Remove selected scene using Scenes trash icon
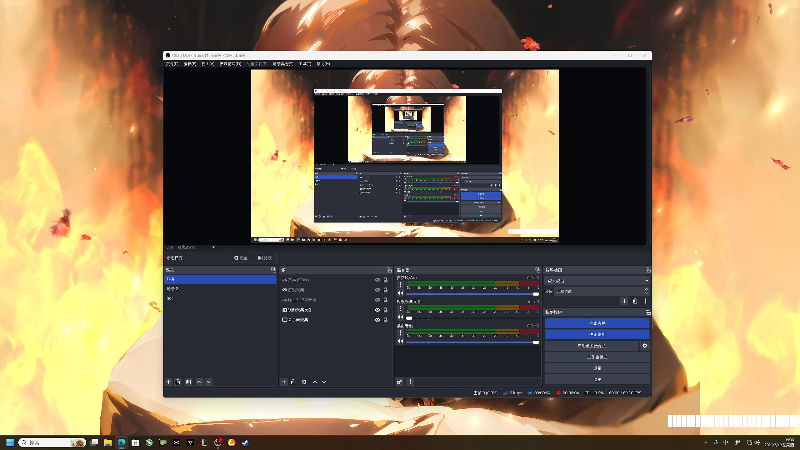The height and width of the screenshot is (450, 800). pyautogui.click(x=179, y=382)
